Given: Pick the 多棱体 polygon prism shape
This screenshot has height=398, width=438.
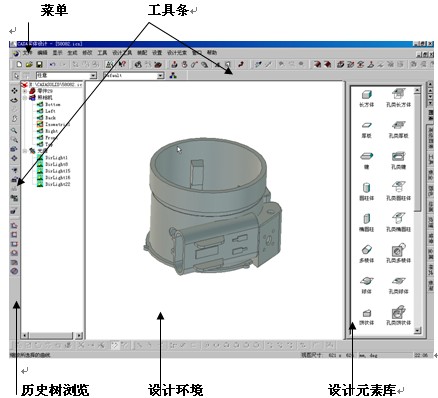Looking at the screenshot, I should (x=366, y=254).
